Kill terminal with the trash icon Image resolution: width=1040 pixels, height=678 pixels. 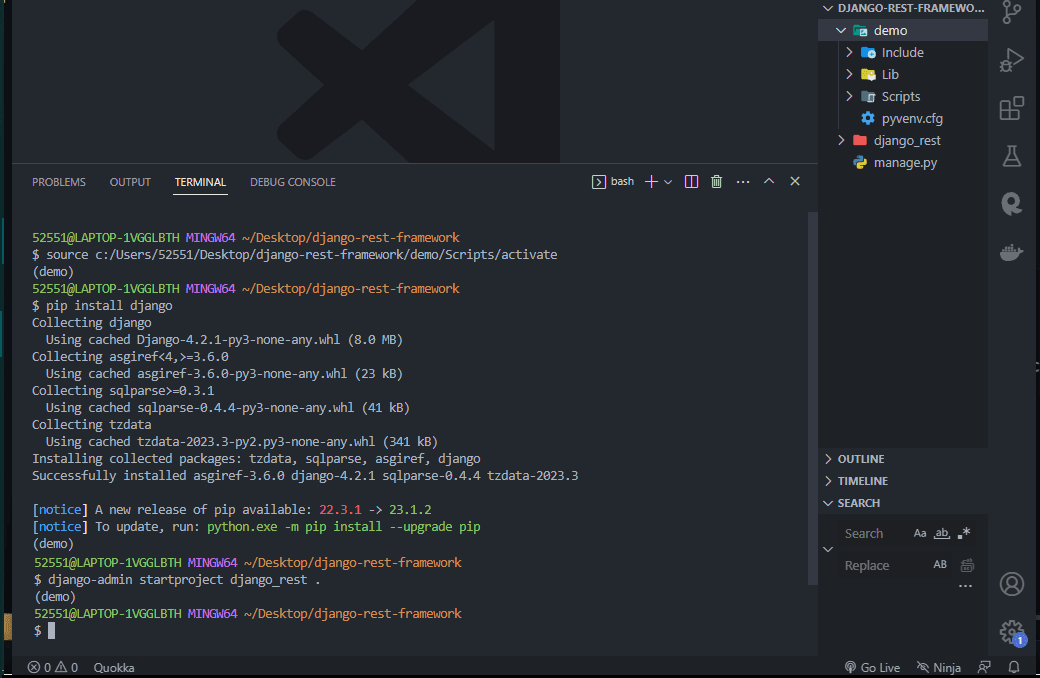coord(716,182)
